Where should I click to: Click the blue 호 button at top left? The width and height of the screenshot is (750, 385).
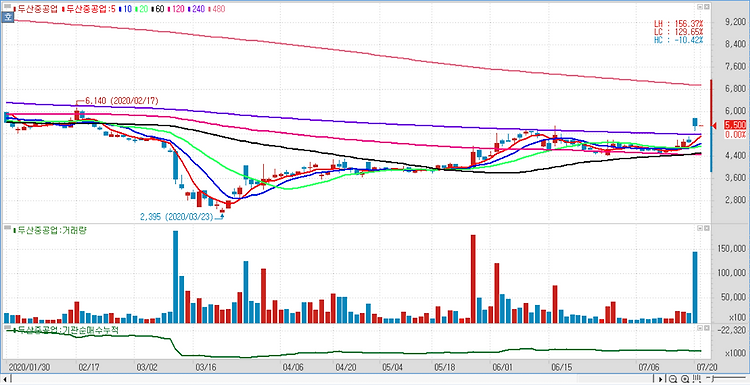(7, 17)
